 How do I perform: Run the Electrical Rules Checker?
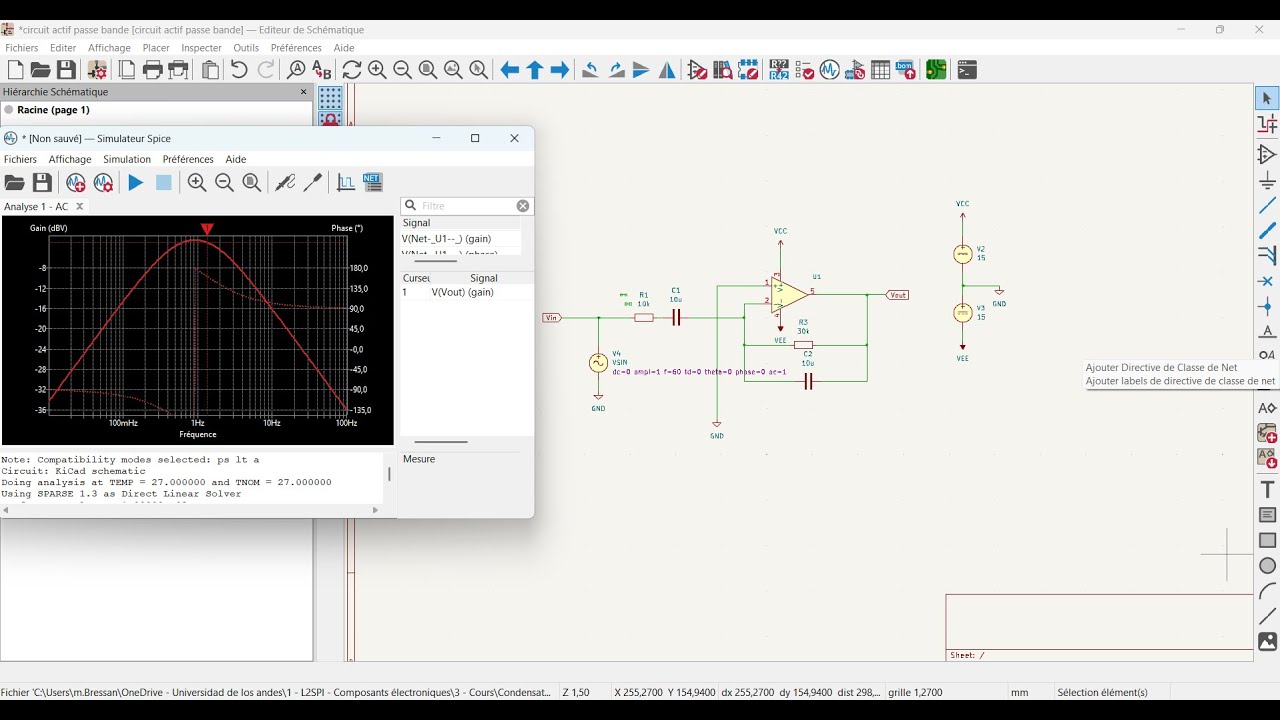click(x=804, y=70)
